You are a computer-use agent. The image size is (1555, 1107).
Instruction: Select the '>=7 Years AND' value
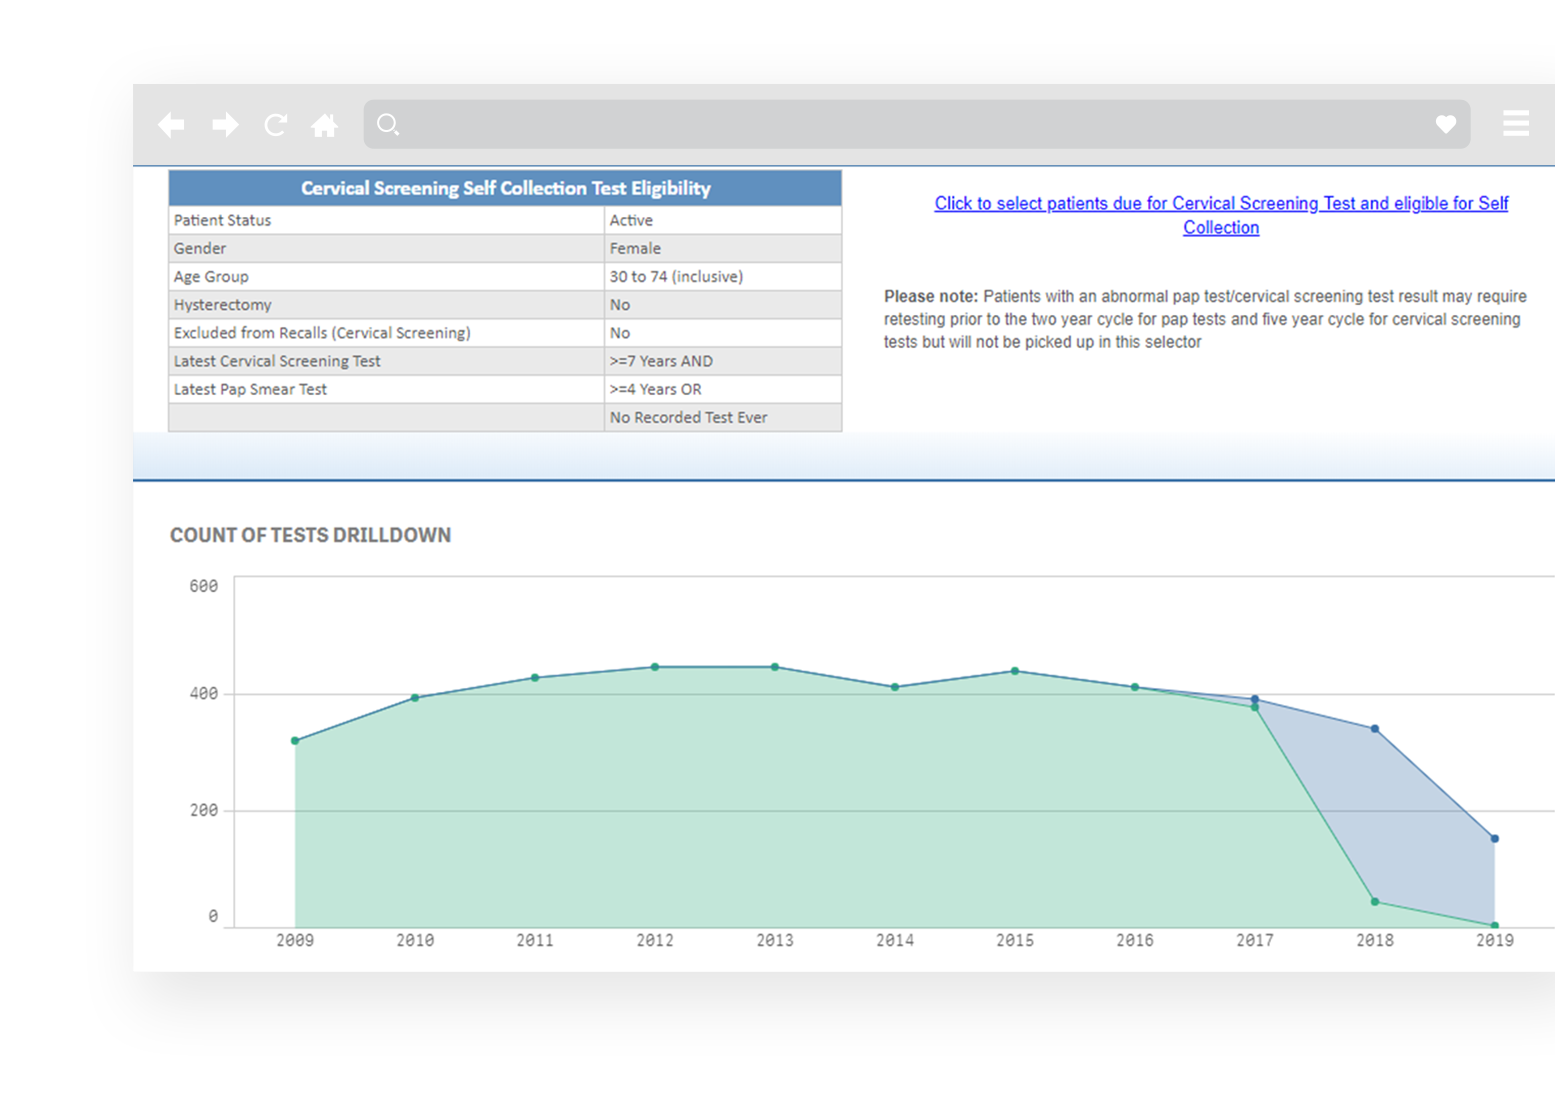coord(661,361)
